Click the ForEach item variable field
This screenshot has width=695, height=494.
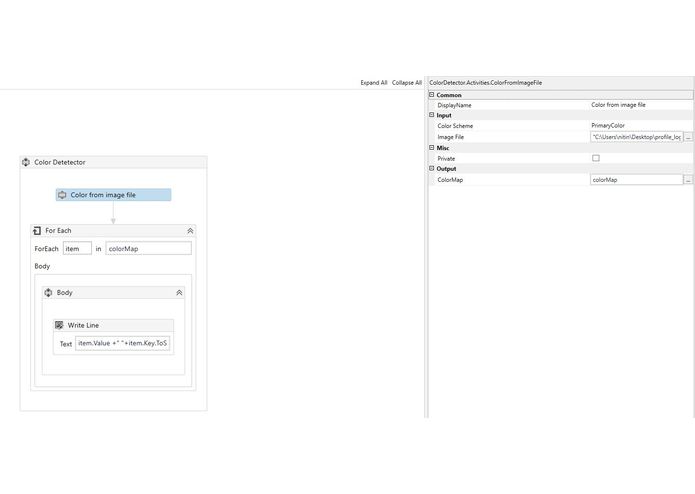coord(77,249)
